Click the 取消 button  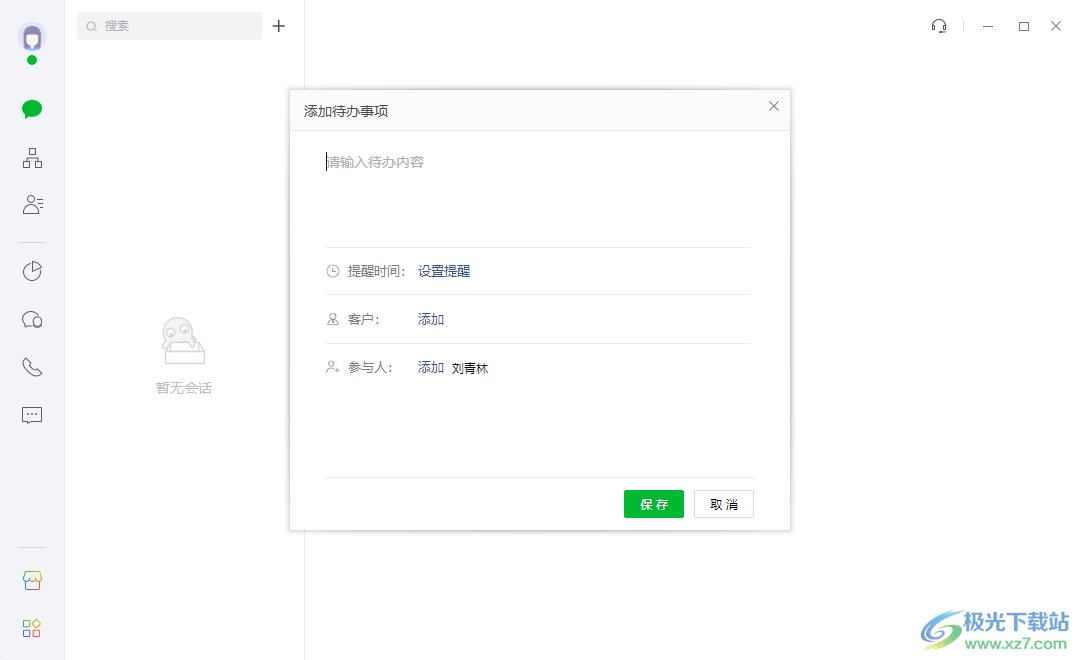click(x=724, y=504)
